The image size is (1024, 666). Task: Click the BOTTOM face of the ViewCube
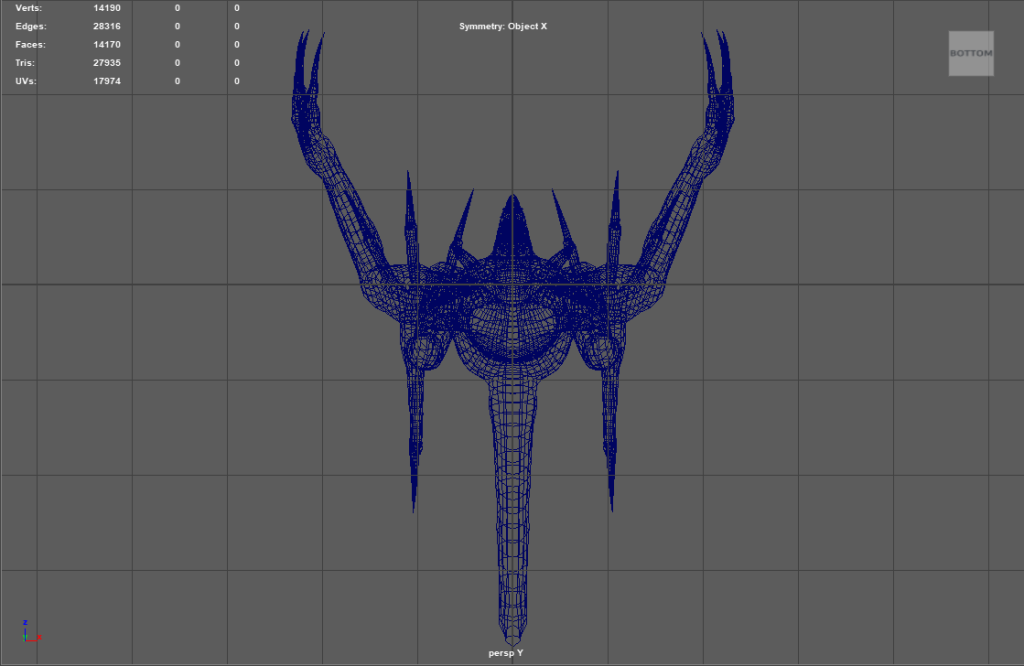coord(971,53)
